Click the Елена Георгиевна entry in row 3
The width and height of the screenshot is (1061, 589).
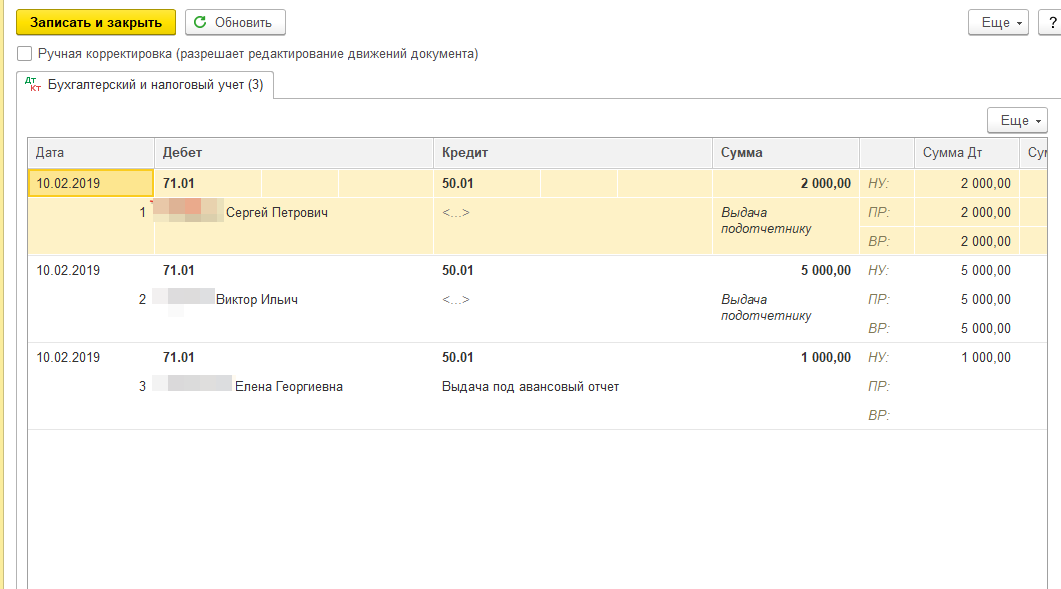(288, 386)
